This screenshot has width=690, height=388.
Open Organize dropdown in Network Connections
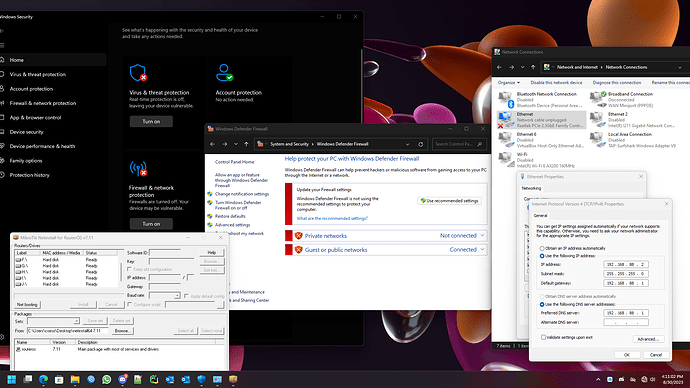508,83
